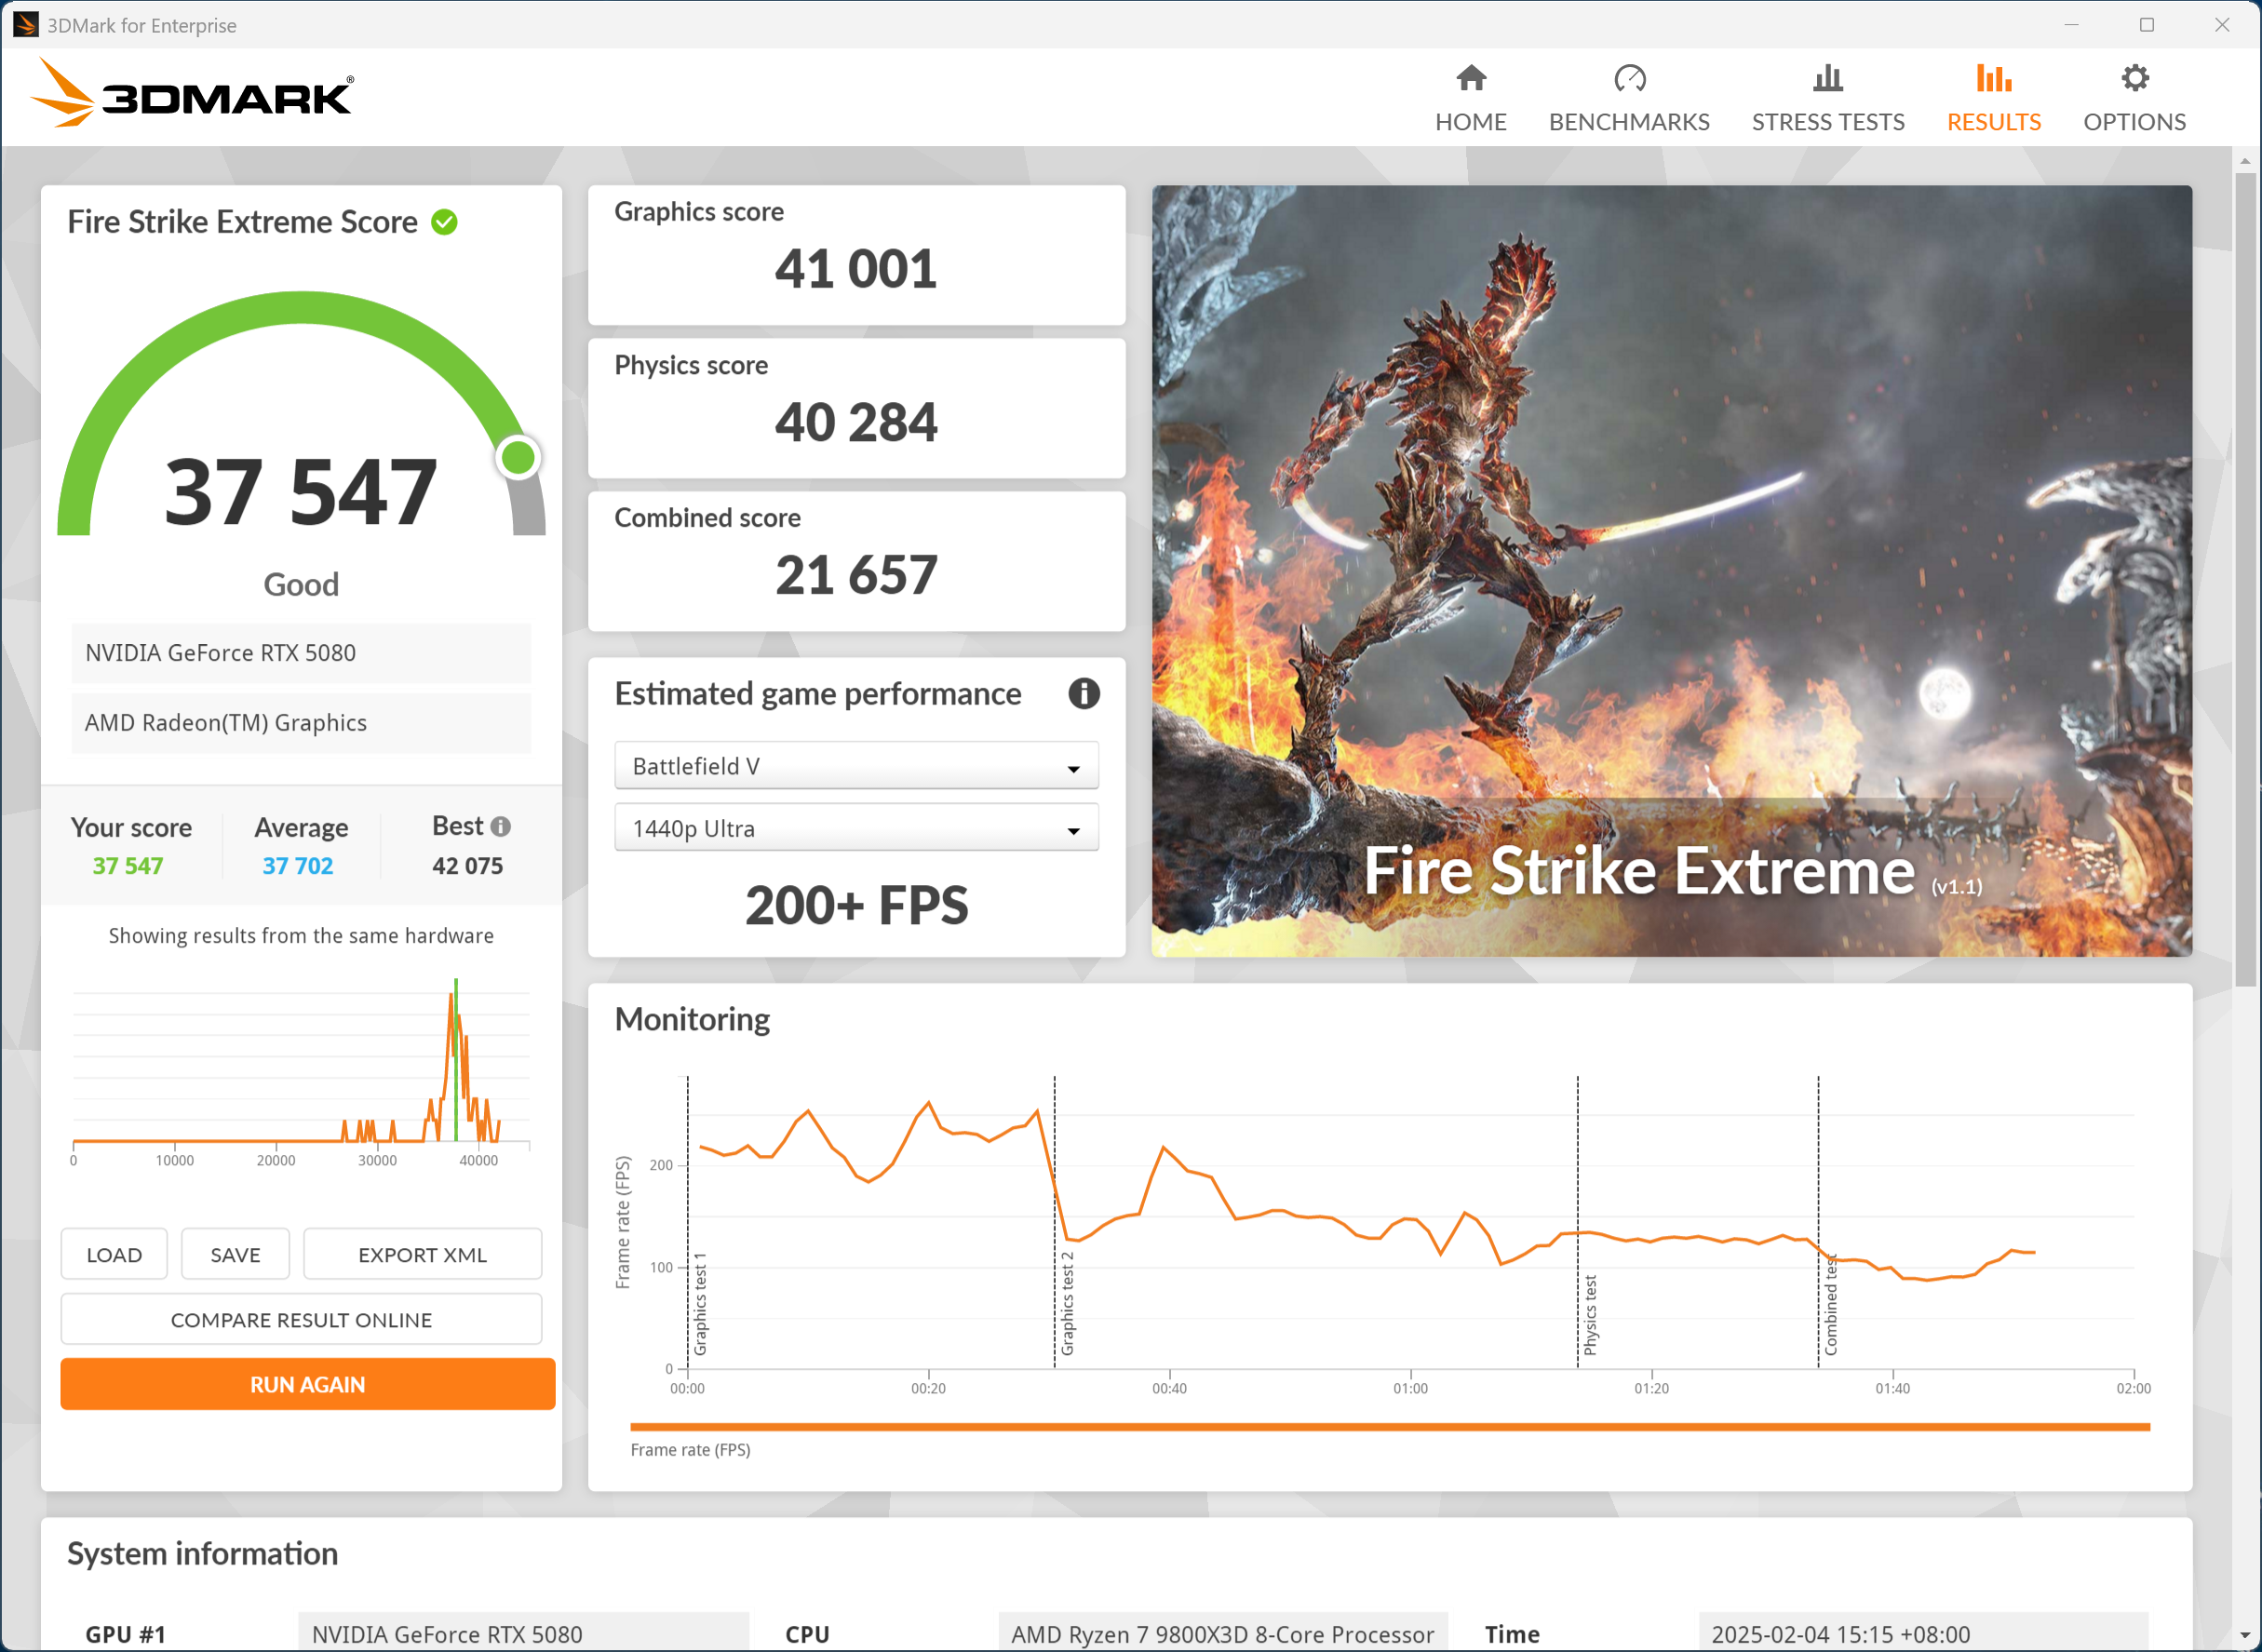
Task: Click the estimated game performance info icon
Action: tap(1084, 693)
